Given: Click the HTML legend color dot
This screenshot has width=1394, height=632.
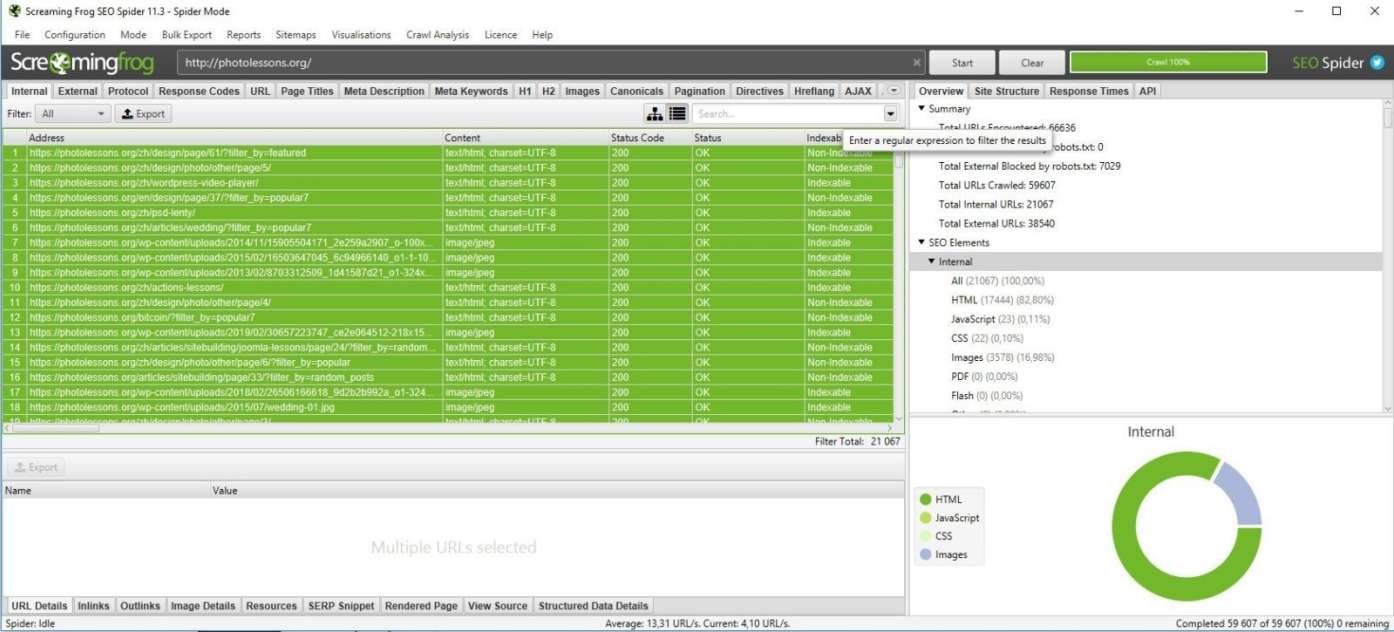Looking at the screenshot, I should pos(925,499).
